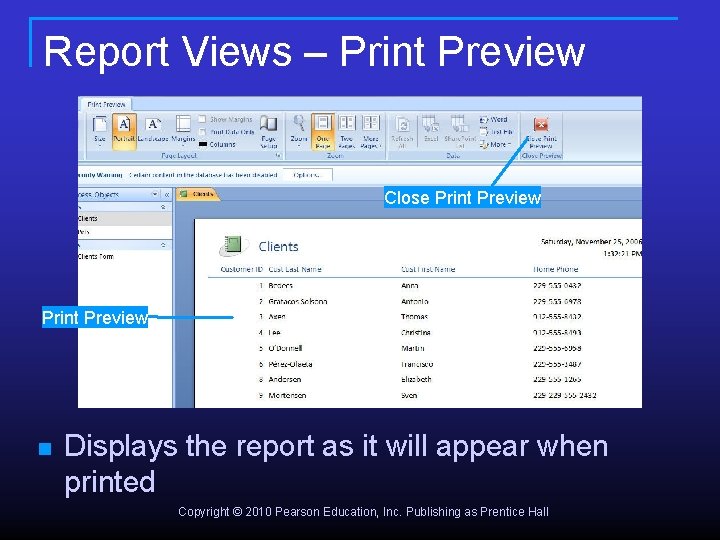
Task: Click last name Anderson in report
Action: (285, 379)
